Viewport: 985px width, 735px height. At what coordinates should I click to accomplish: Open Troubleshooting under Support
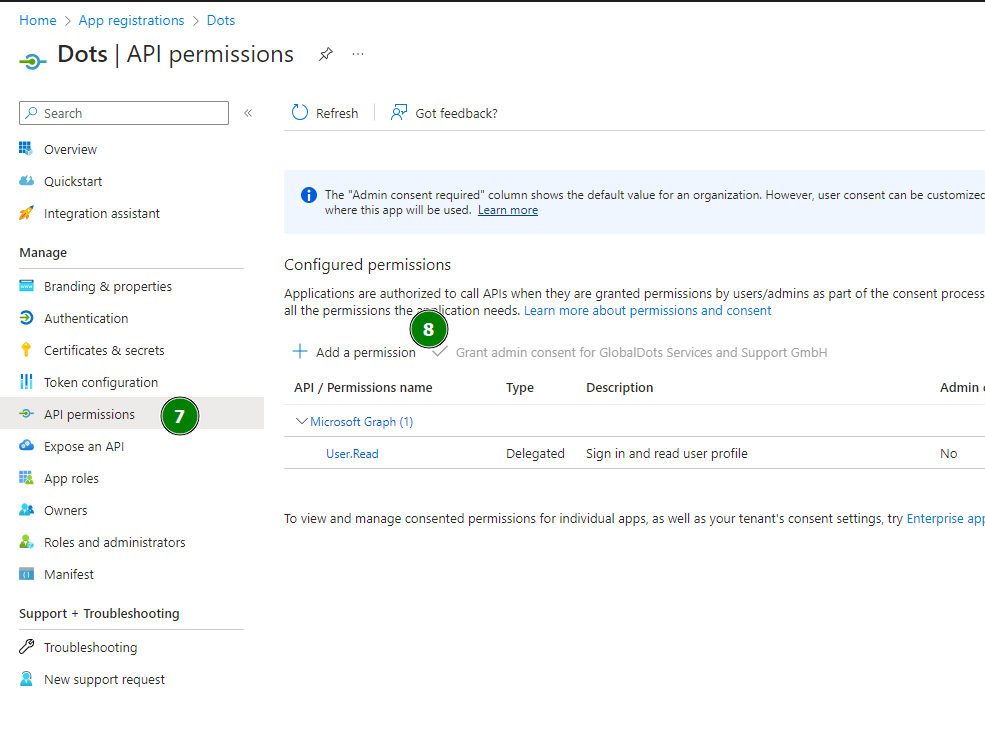click(x=90, y=648)
